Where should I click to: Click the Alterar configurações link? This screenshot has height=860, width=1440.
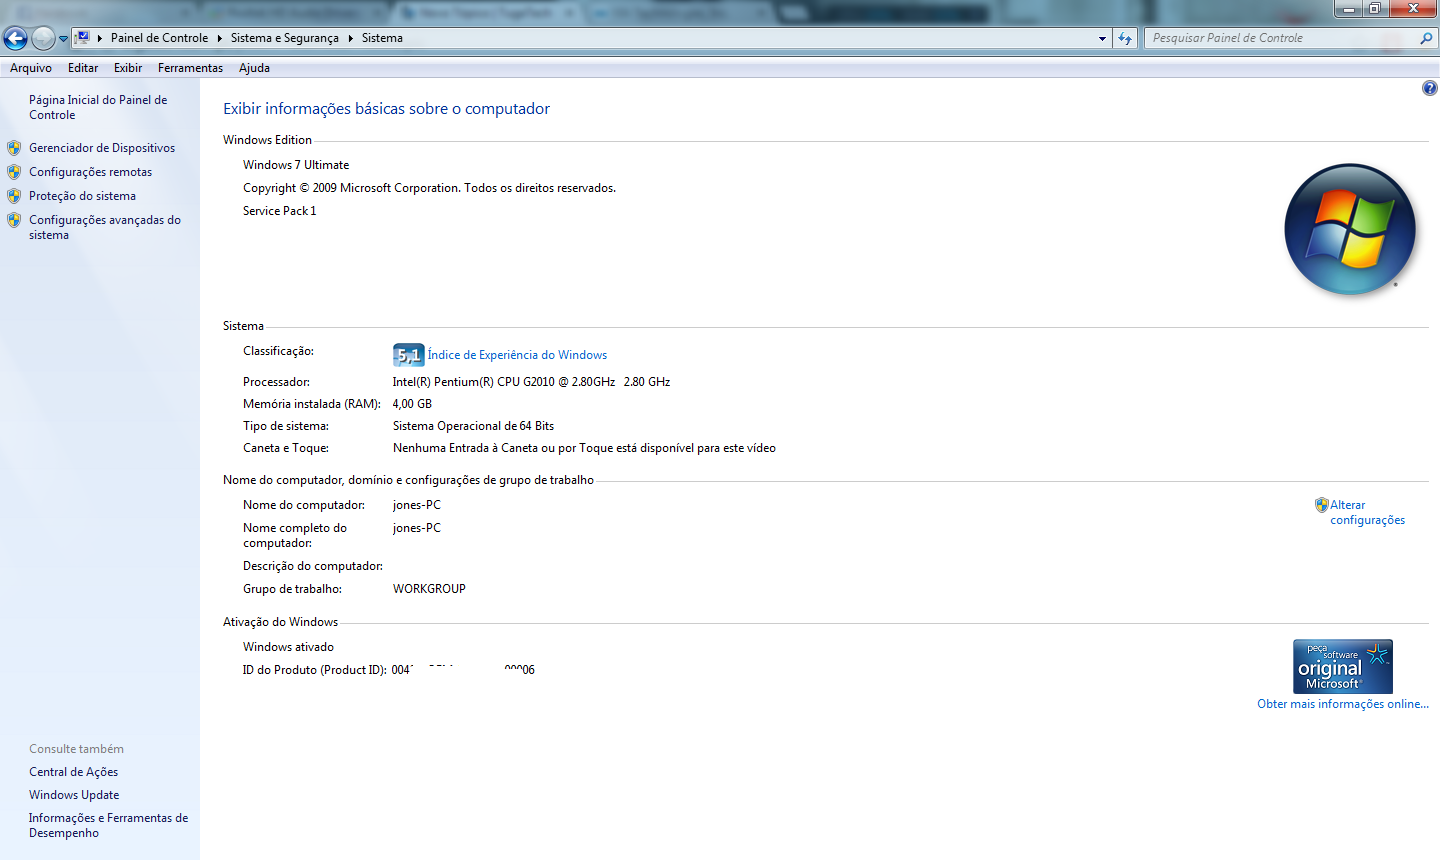point(1367,512)
